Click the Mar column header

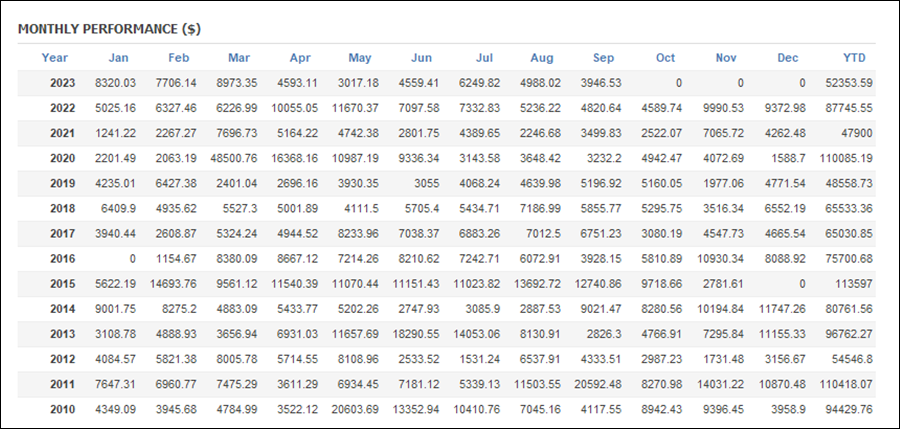[239, 58]
